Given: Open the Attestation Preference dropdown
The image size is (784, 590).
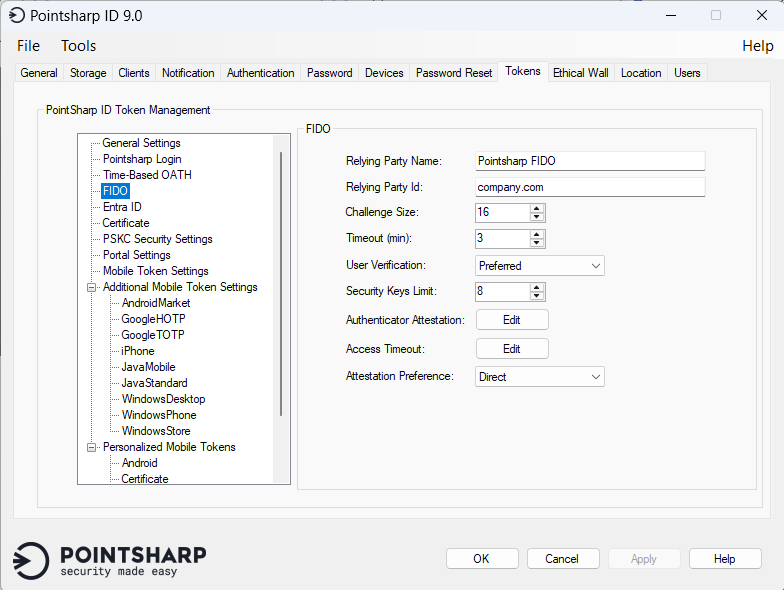Looking at the screenshot, I should (x=540, y=376).
